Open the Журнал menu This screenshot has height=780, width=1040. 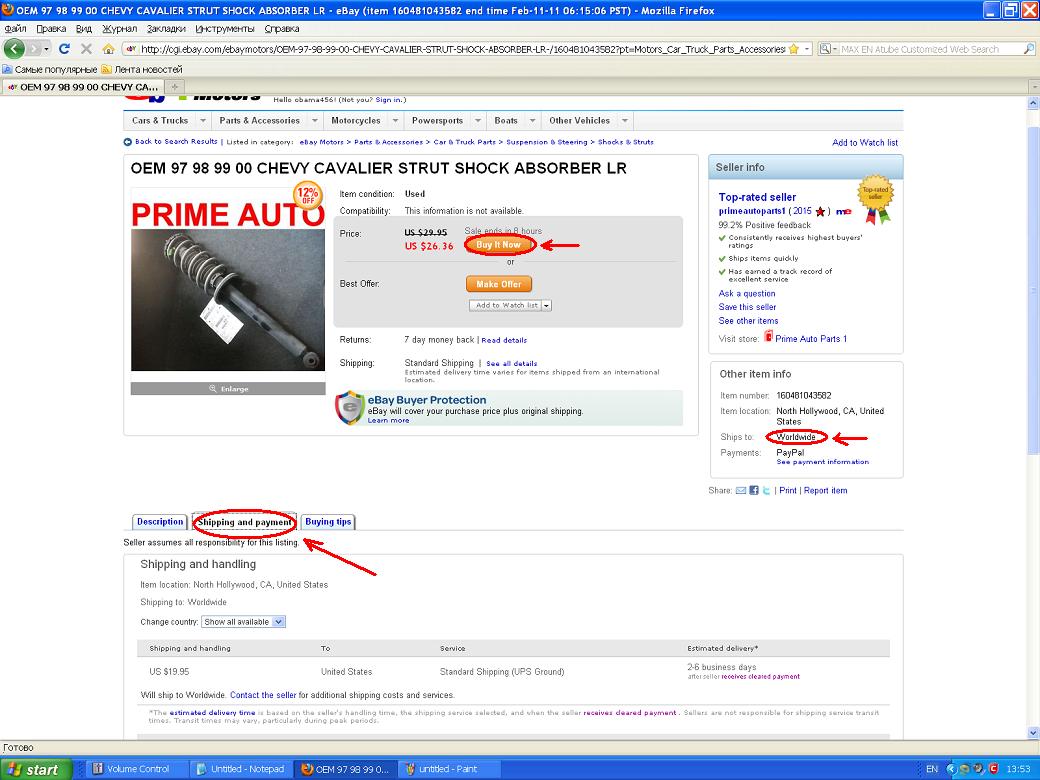119,29
